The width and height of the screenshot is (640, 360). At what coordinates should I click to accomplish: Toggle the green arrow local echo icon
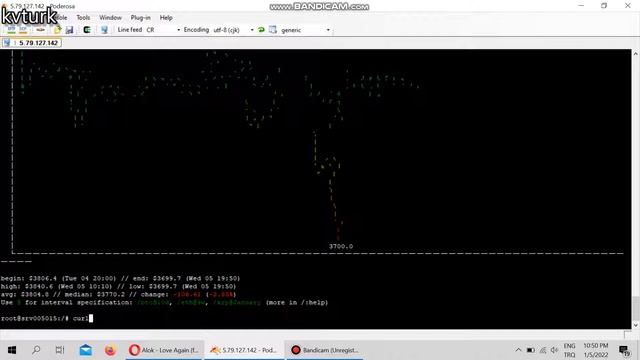click(261, 30)
